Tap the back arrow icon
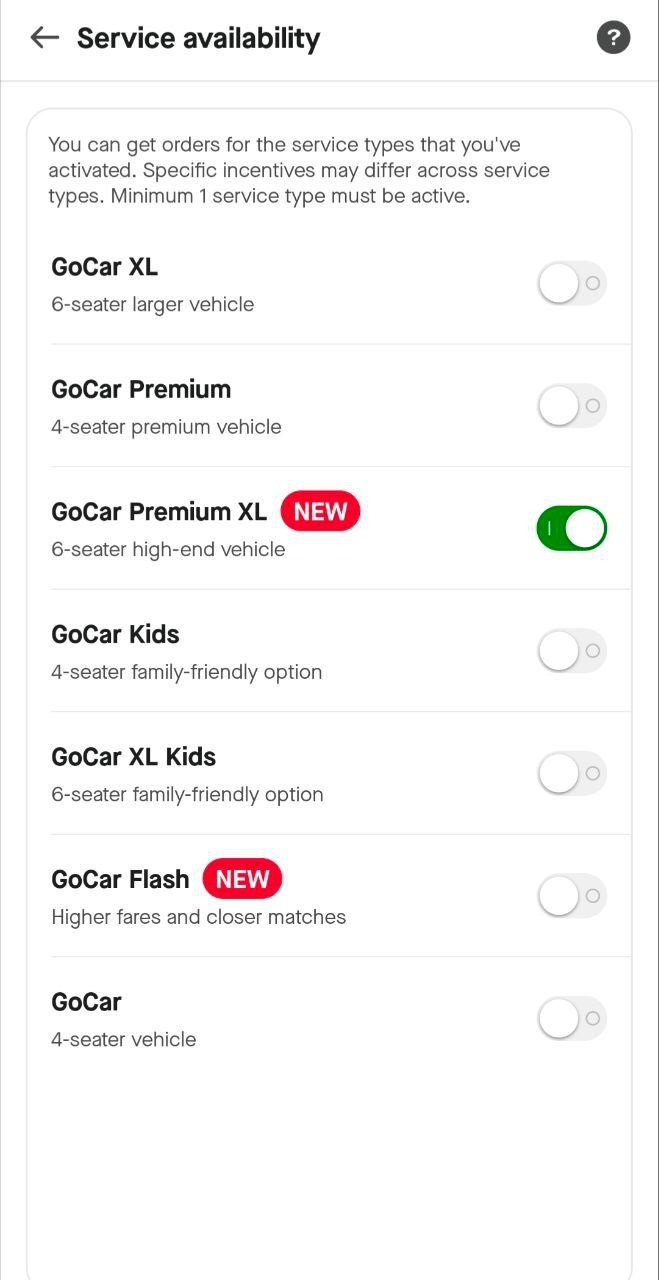Screen dimensions: 659x1280 [45, 38]
